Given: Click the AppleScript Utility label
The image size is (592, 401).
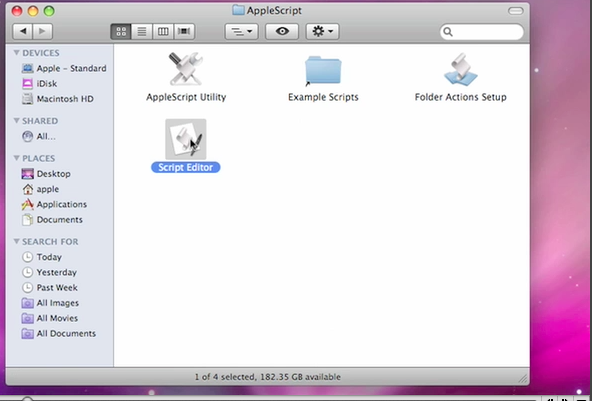Looking at the screenshot, I should [x=186, y=97].
